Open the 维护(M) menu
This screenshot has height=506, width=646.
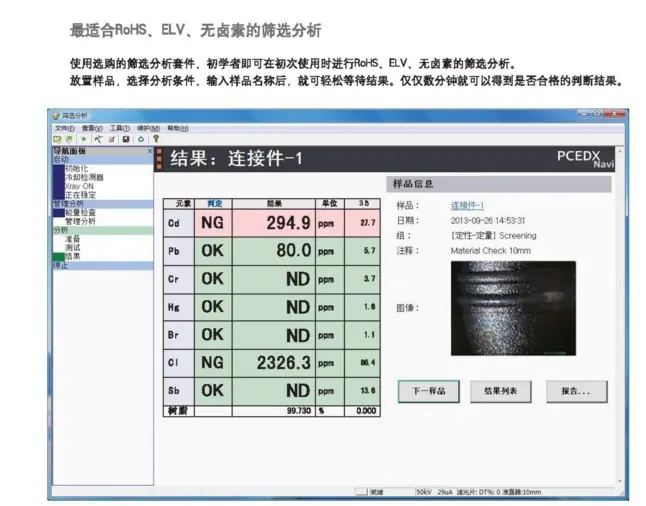click(x=148, y=129)
